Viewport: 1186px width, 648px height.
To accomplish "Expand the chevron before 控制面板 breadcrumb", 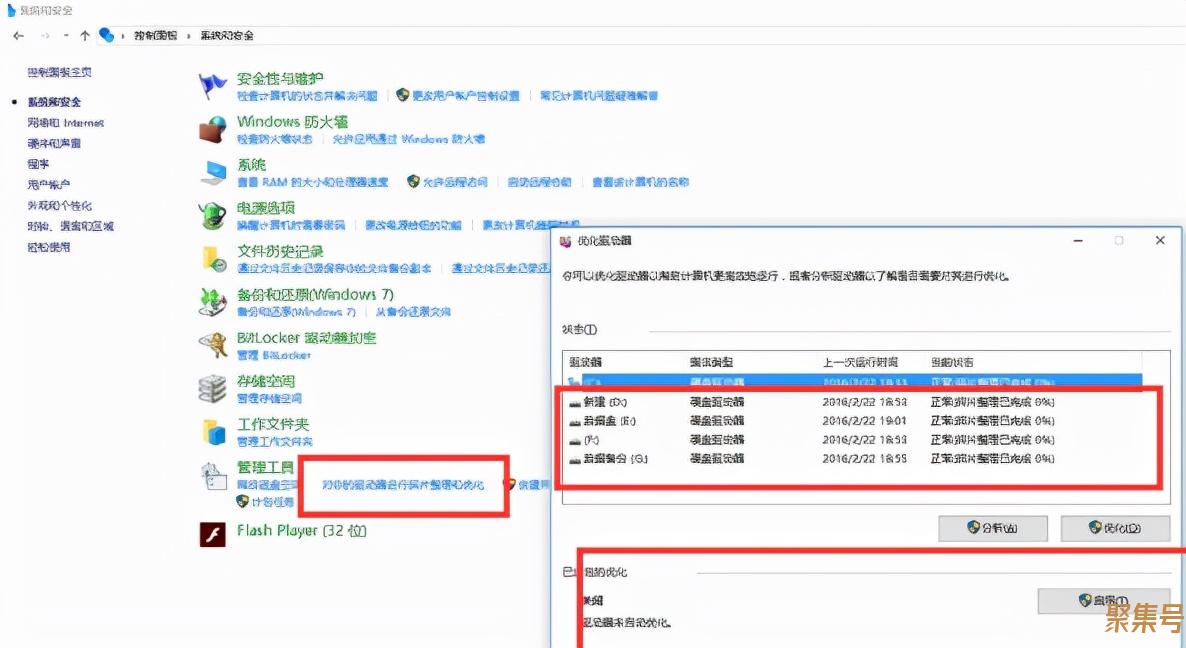I will tap(123, 36).
